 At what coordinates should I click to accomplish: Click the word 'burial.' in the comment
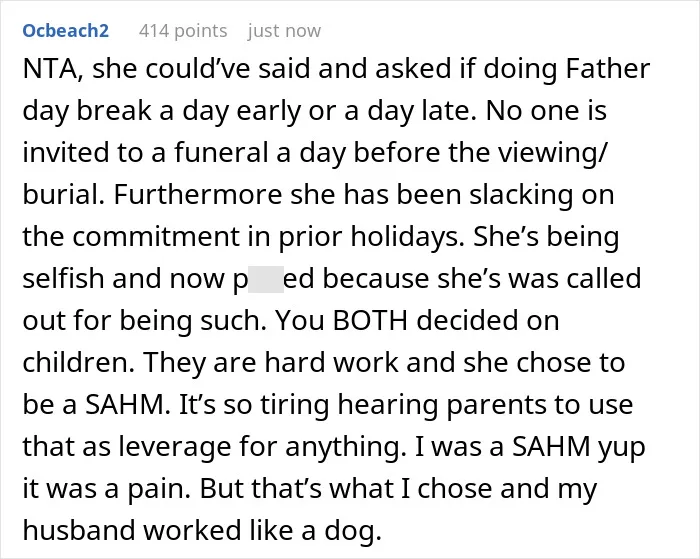click(x=64, y=195)
